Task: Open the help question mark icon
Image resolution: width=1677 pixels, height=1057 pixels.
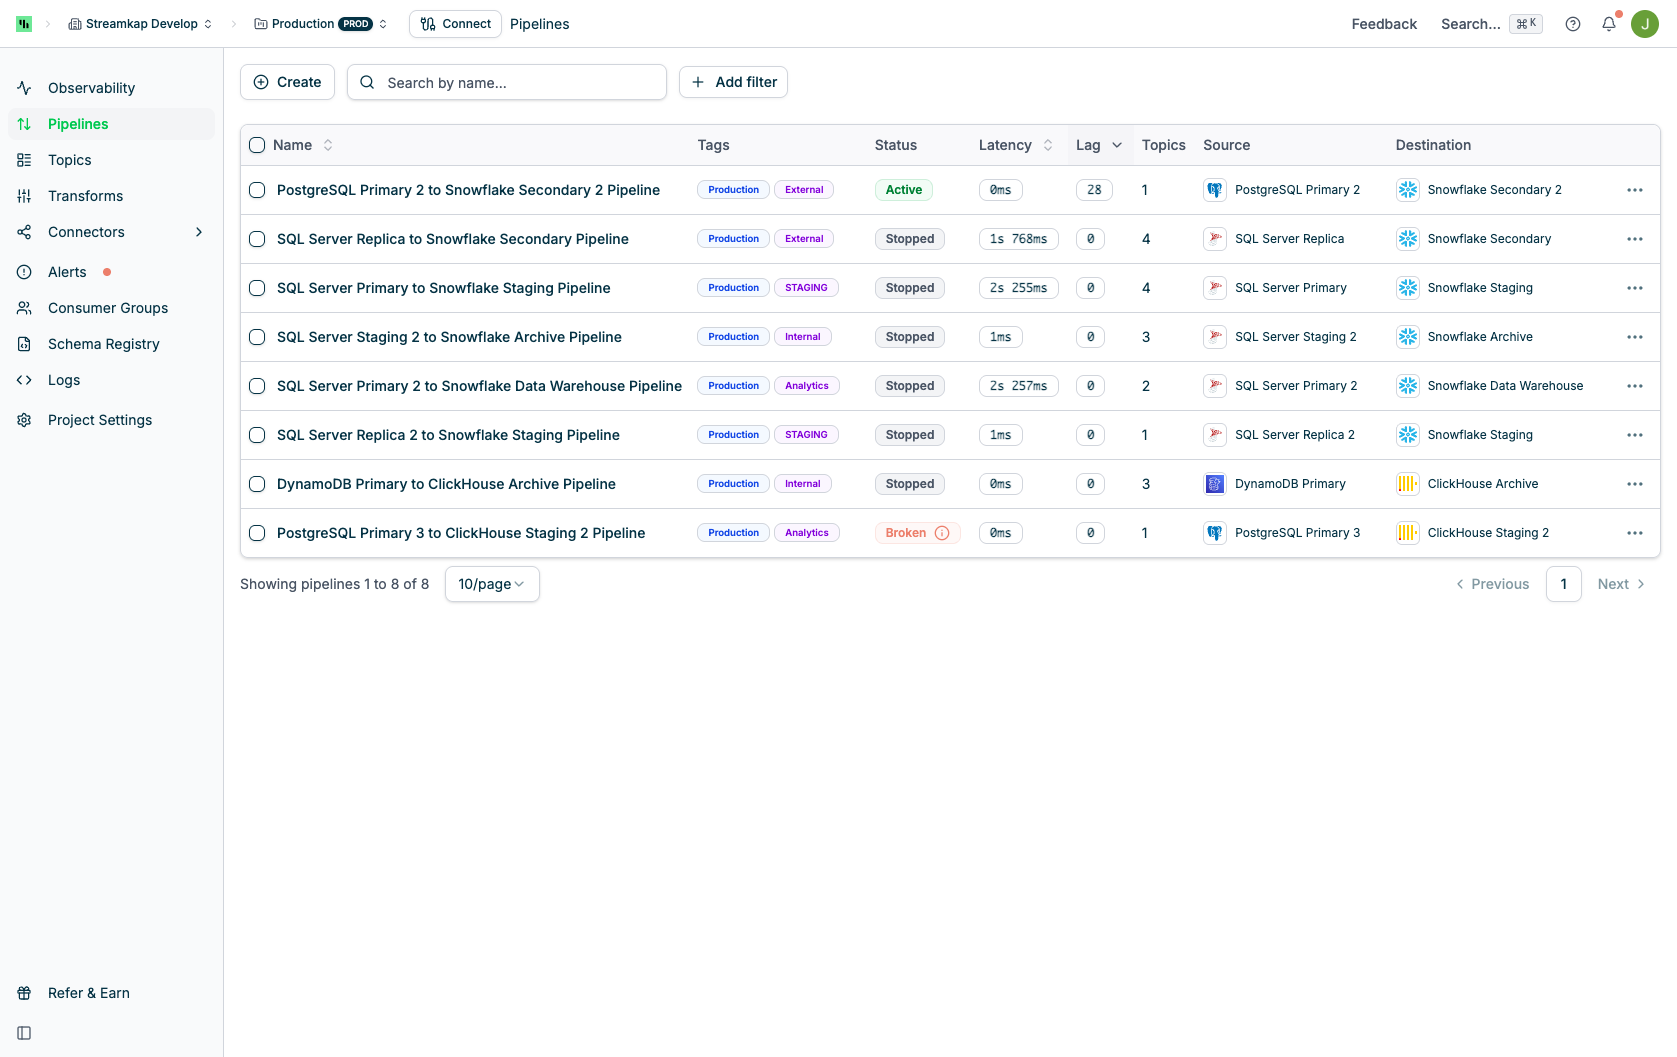Action: pyautogui.click(x=1573, y=24)
